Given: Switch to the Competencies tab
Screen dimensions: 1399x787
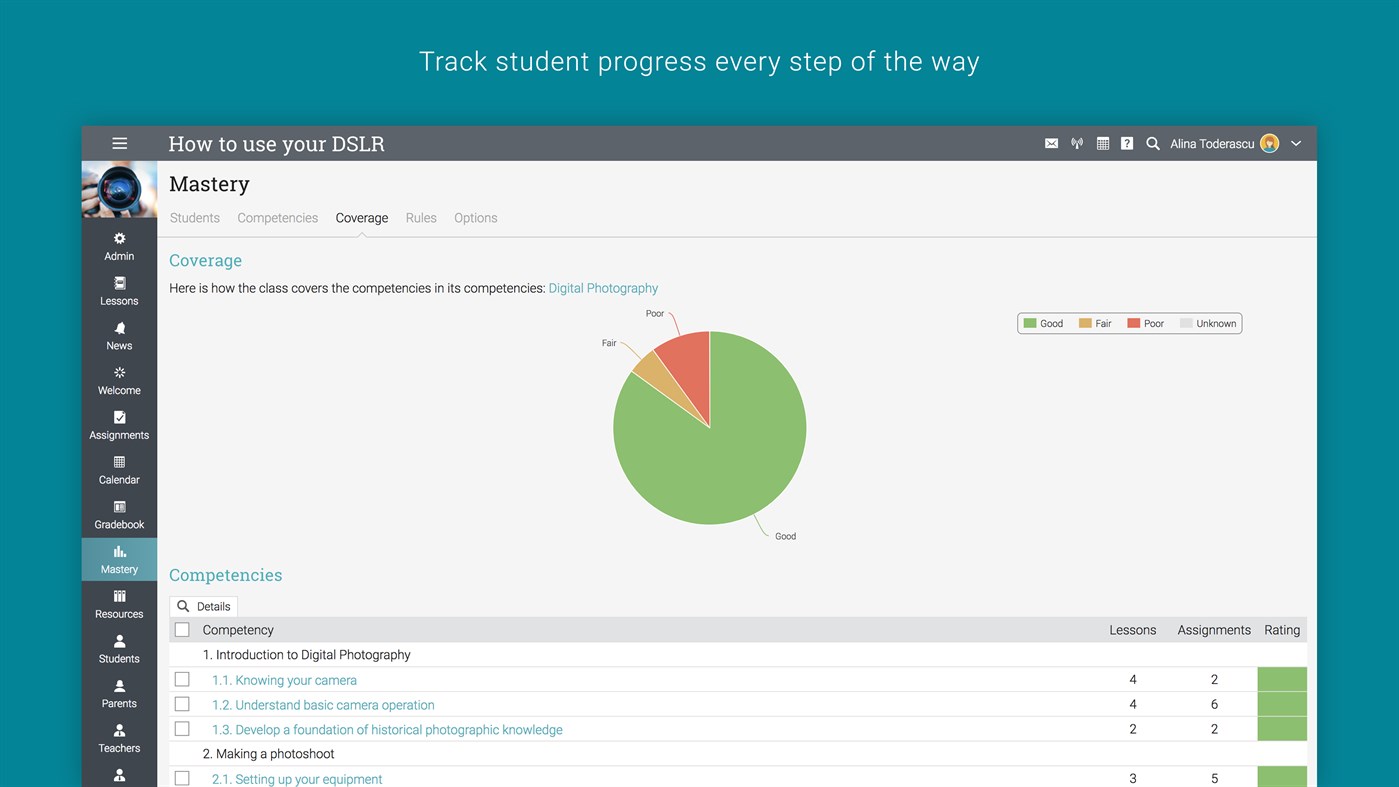Looking at the screenshot, I should click(x=278, y=218).
